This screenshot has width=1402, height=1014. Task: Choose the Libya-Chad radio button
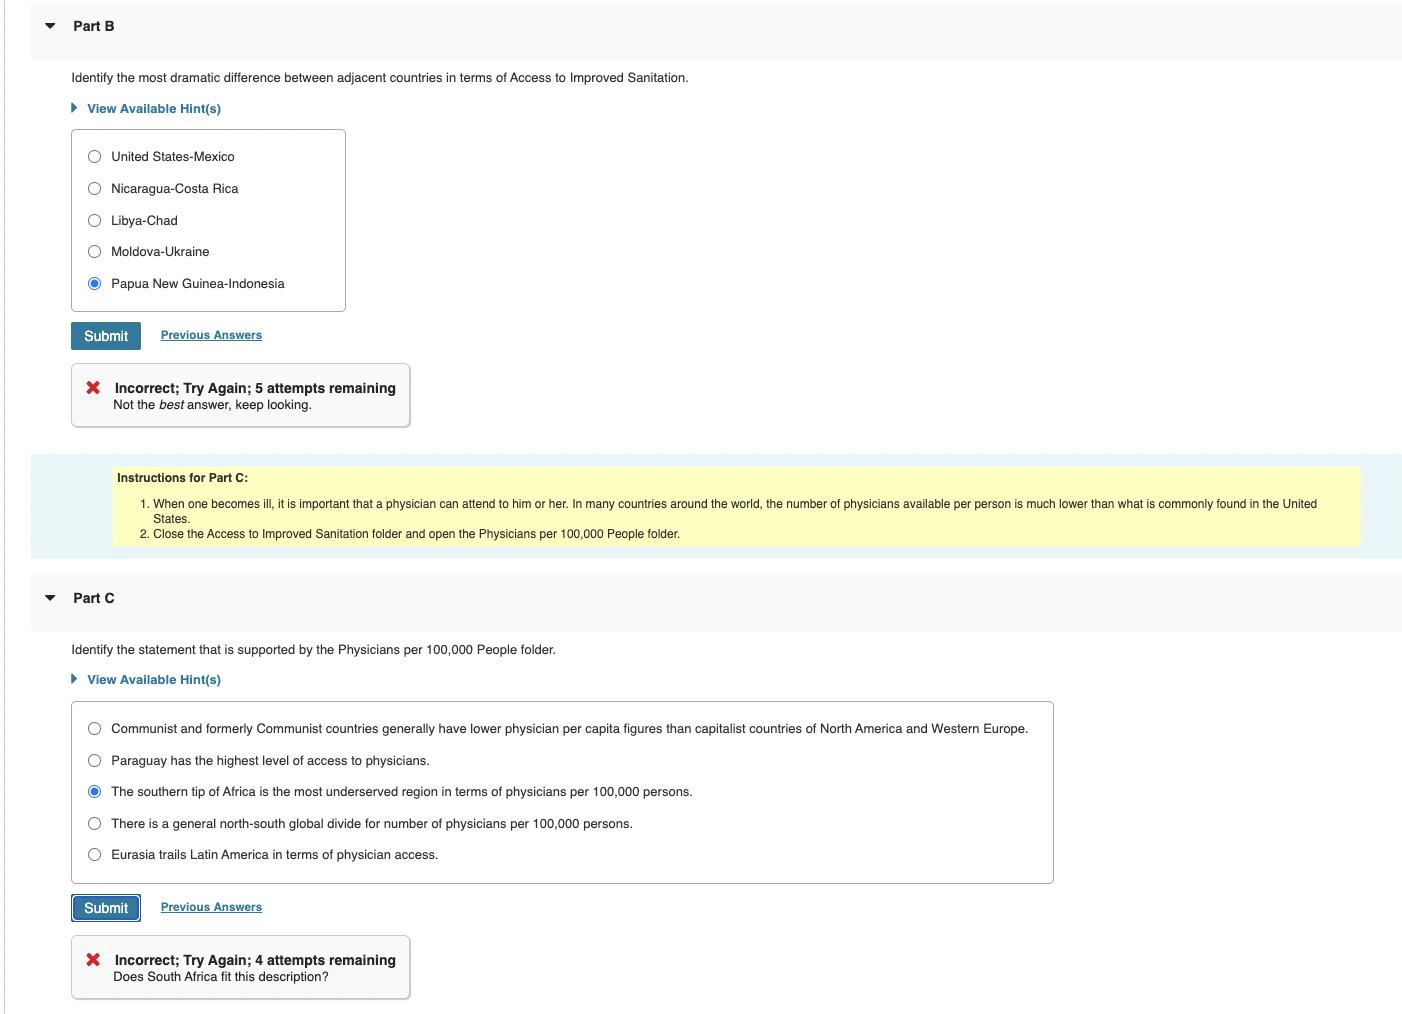94,221
